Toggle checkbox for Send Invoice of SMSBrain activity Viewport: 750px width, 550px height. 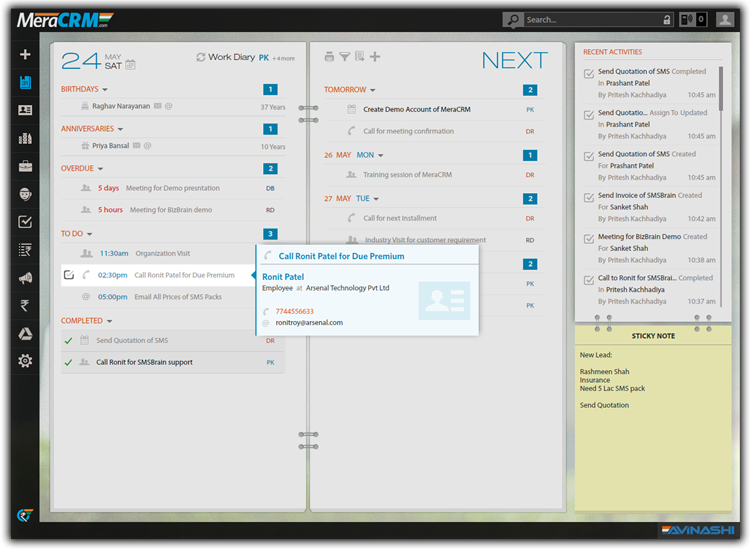pos(589,199)
